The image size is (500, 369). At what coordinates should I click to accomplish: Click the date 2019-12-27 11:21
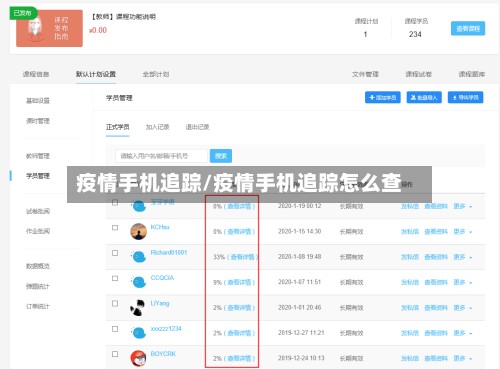point(301,333)
